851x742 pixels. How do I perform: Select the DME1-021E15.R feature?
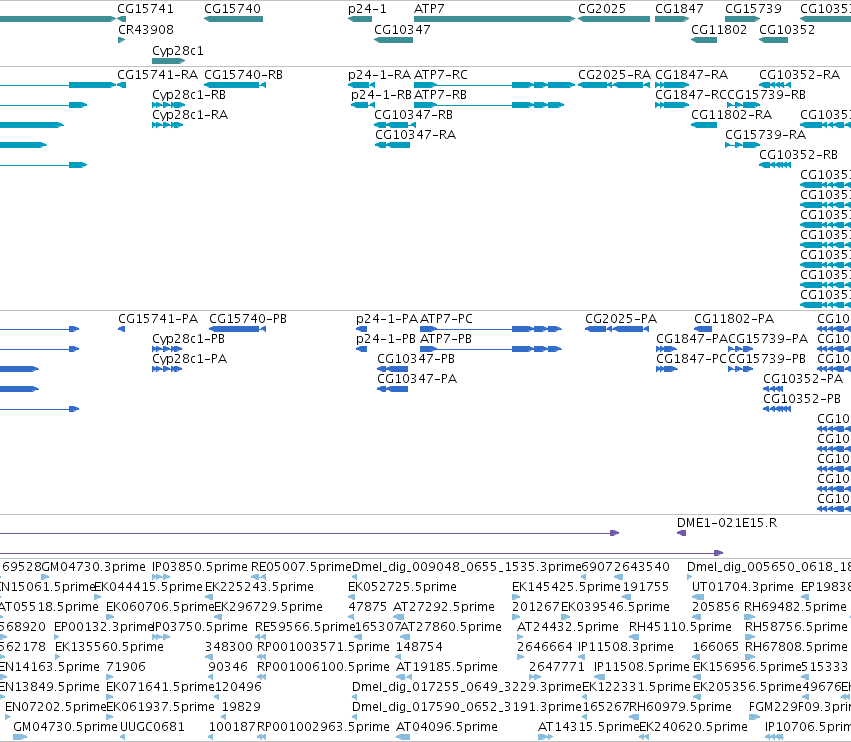coord(682,533)
